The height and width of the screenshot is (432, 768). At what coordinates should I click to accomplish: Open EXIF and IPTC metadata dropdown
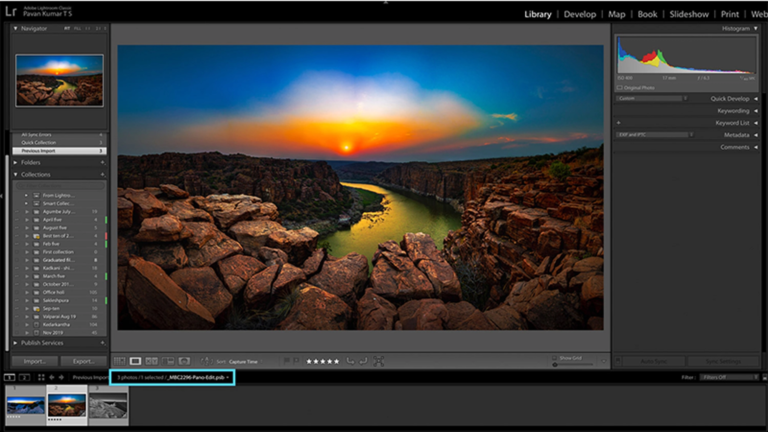pos(652,134)
